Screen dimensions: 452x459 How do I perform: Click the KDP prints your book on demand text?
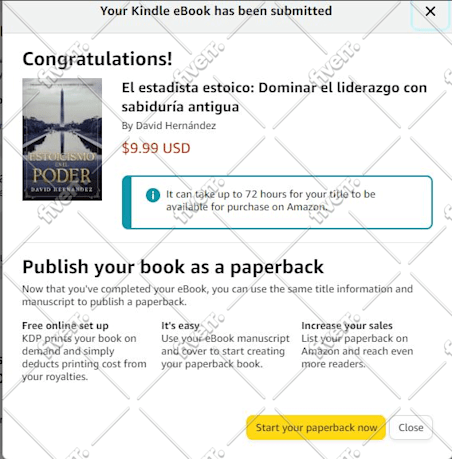pos(84,357)
